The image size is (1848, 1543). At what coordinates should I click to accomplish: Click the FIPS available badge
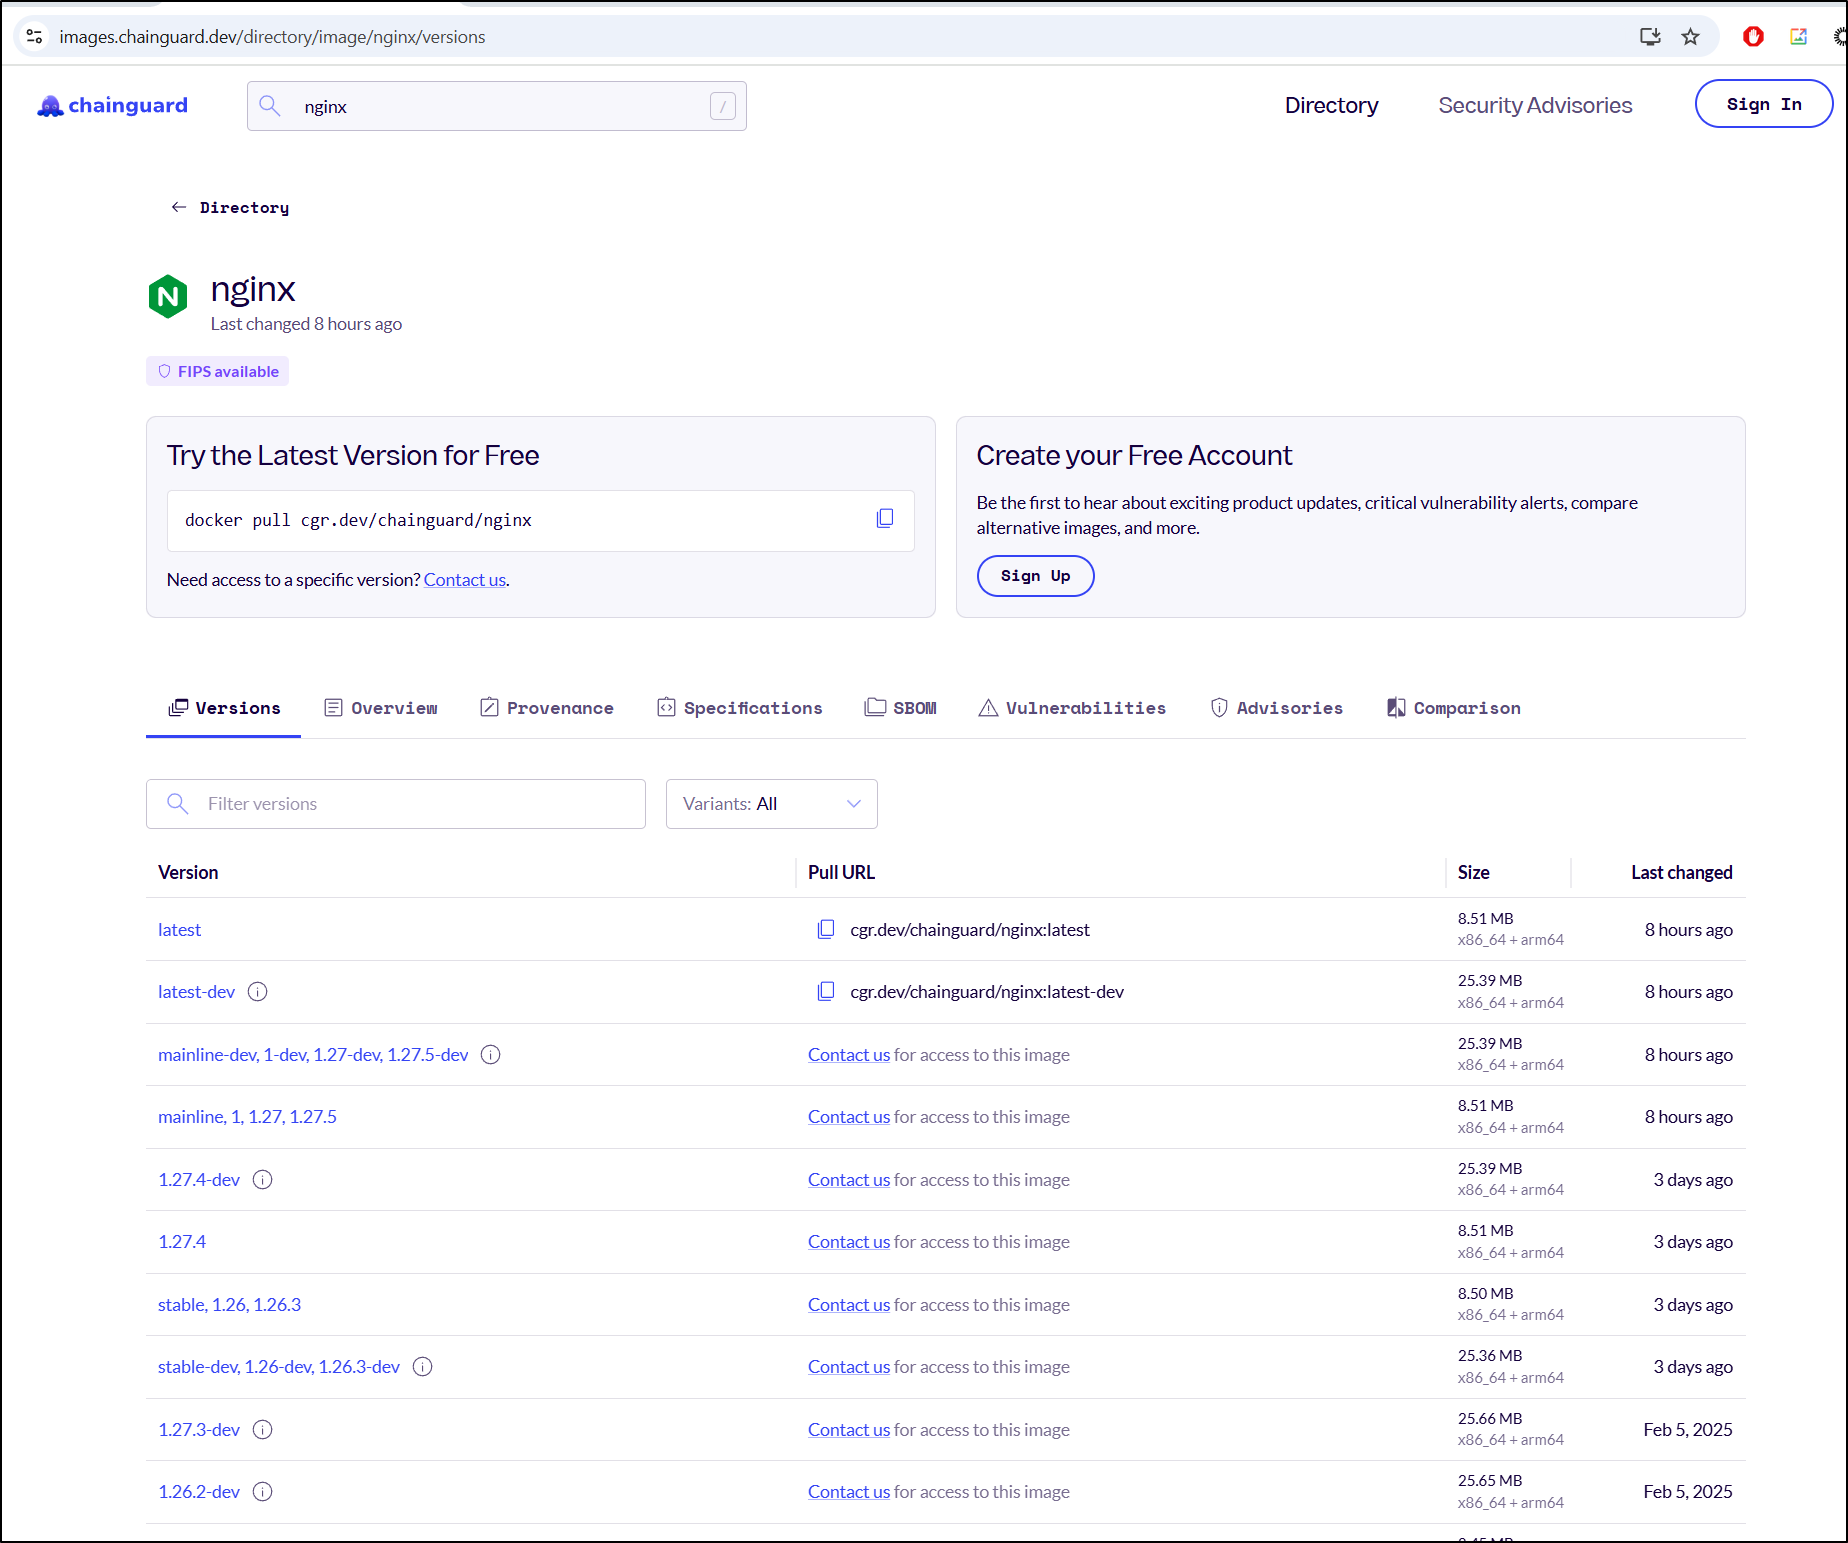(218, 371)
